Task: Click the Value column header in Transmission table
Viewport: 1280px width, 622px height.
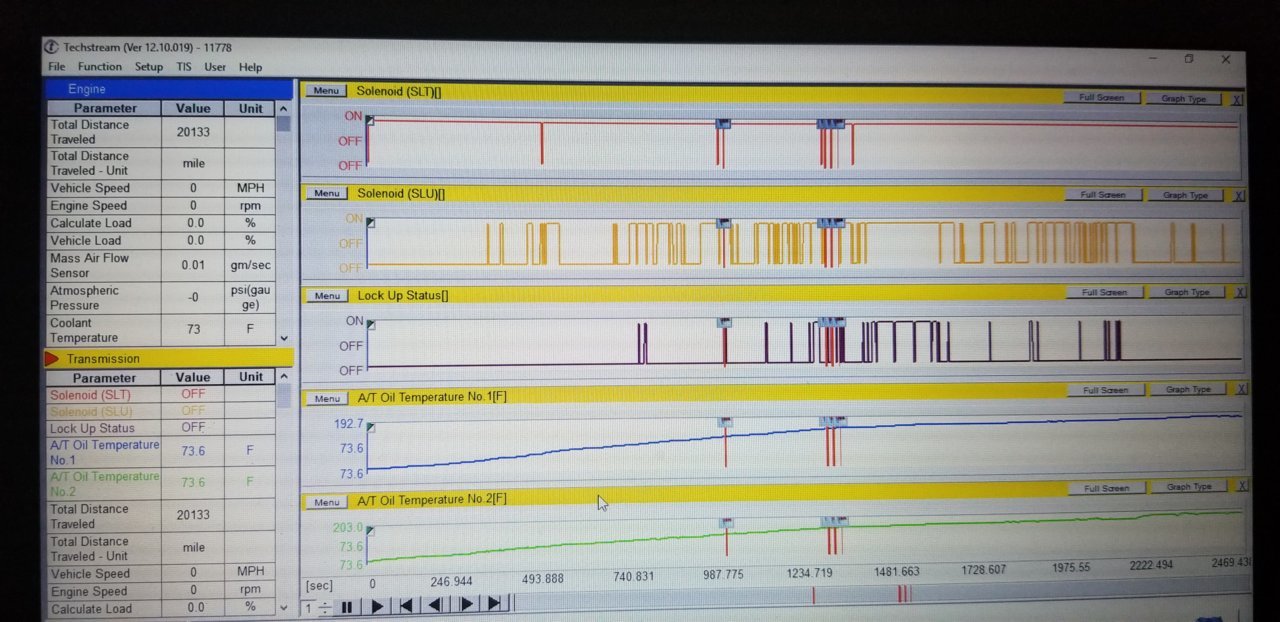Action: pos(193,377)
